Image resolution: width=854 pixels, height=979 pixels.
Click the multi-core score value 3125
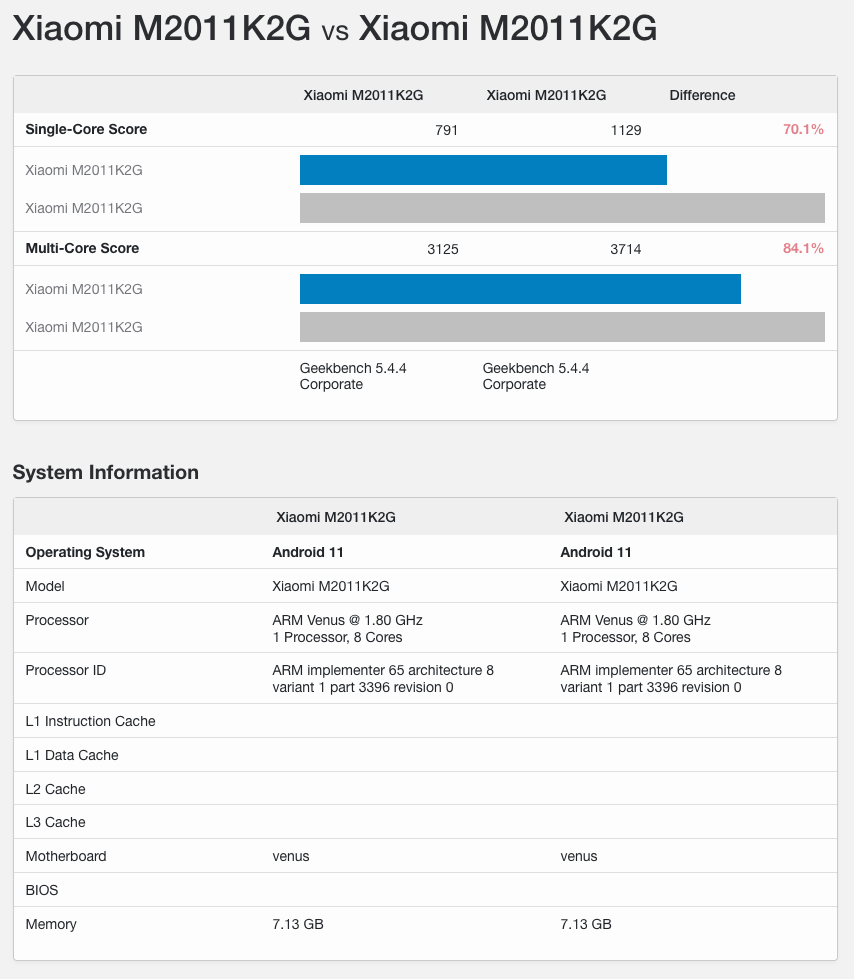tap(443, 249)
